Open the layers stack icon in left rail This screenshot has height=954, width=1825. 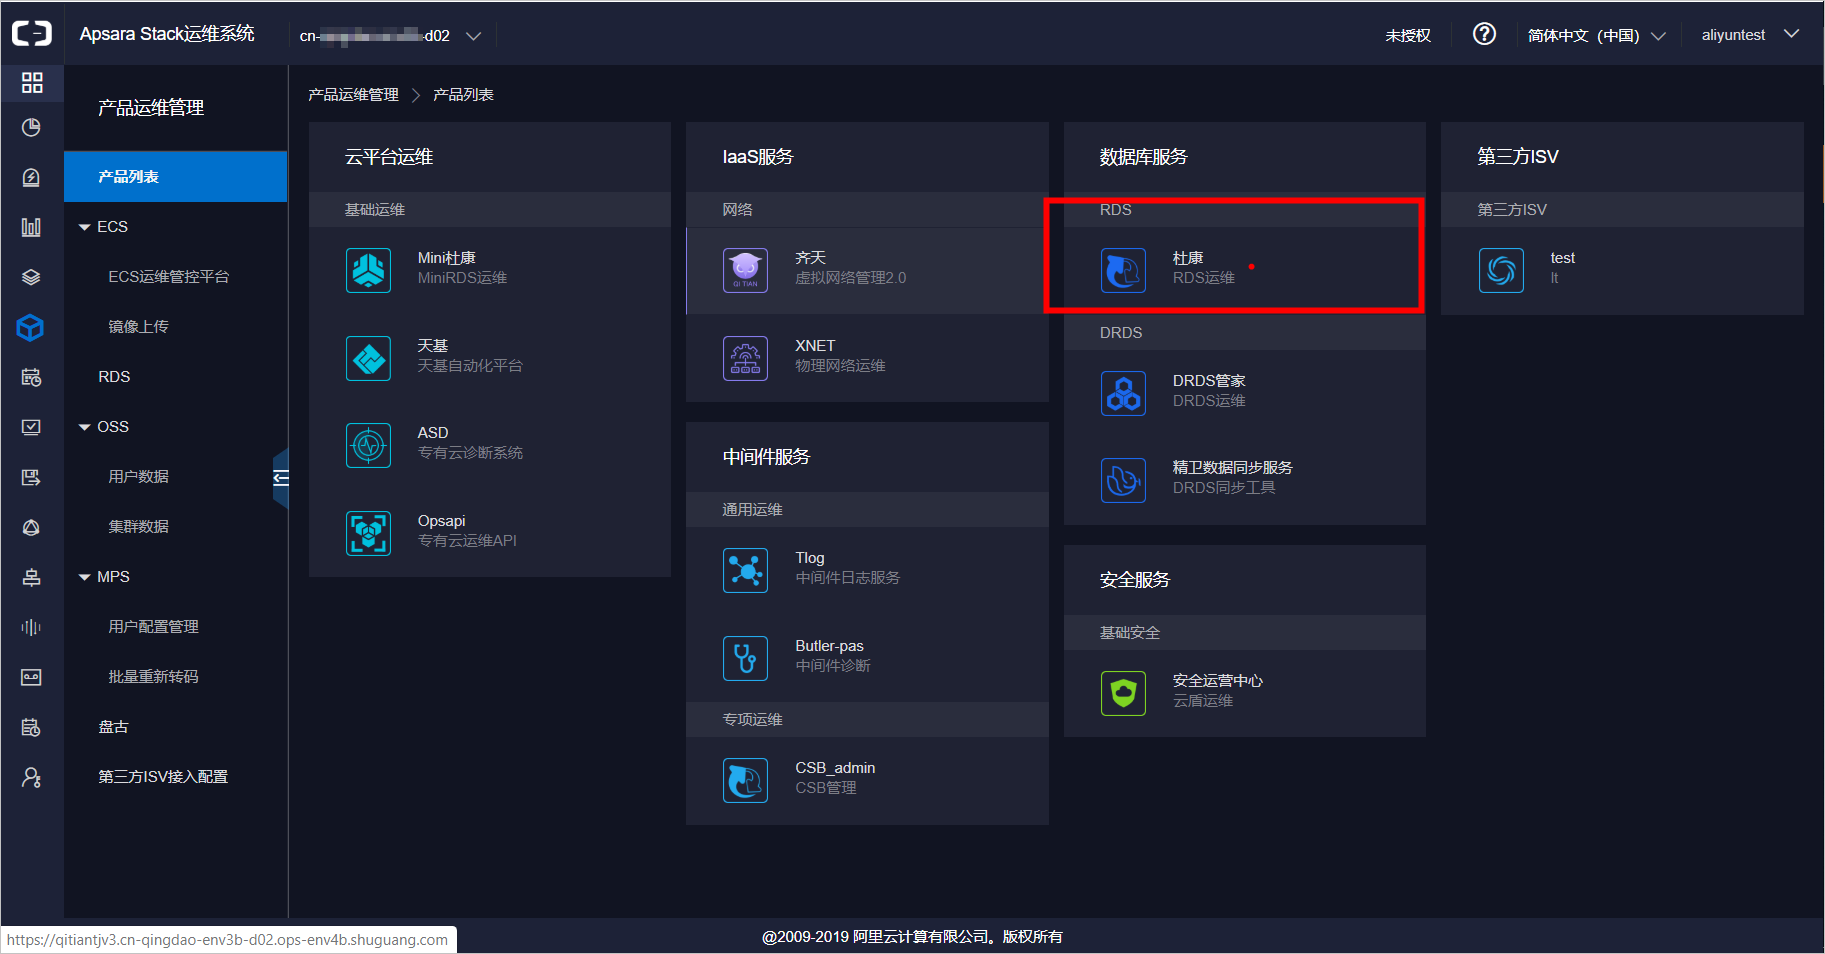32,277
